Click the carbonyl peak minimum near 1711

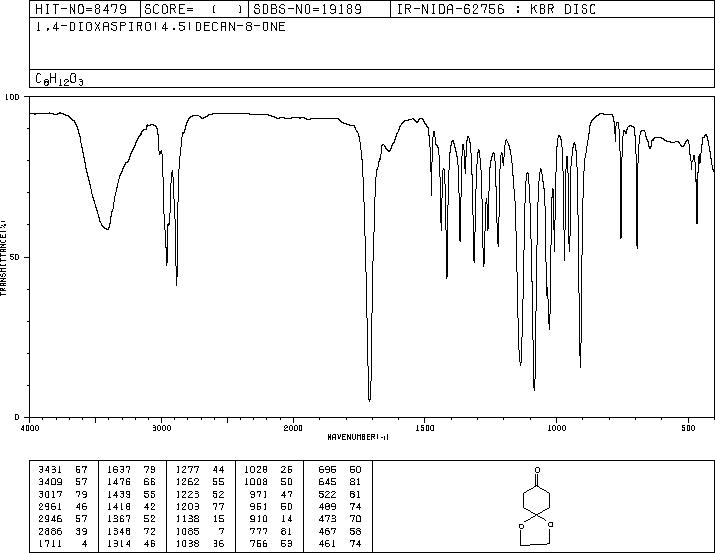369,400
